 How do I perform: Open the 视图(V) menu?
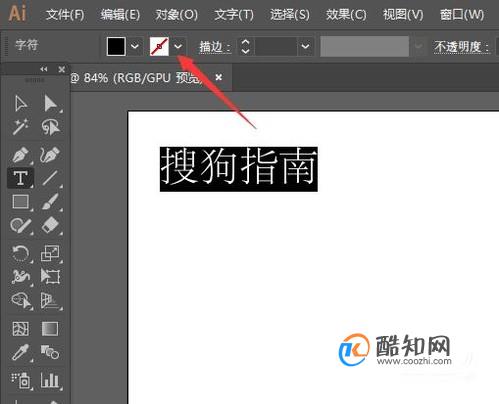point(403,15)
